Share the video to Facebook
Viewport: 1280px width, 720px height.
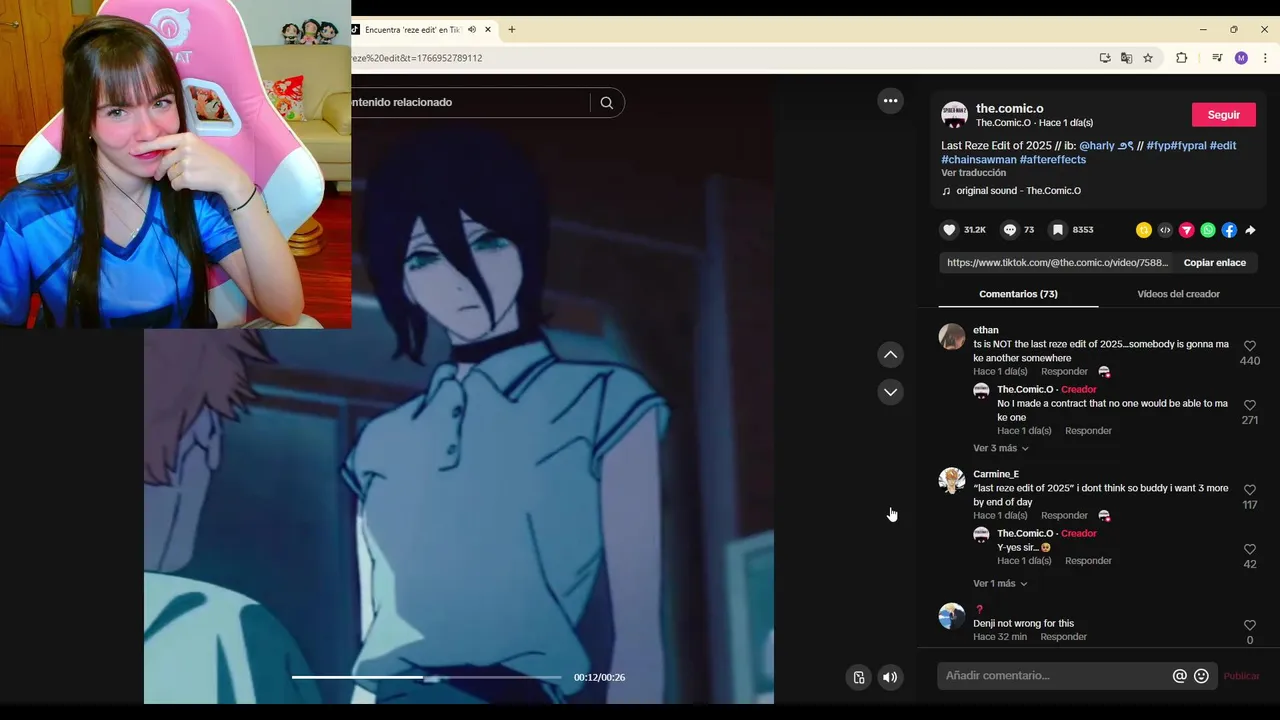[1229, 230]
